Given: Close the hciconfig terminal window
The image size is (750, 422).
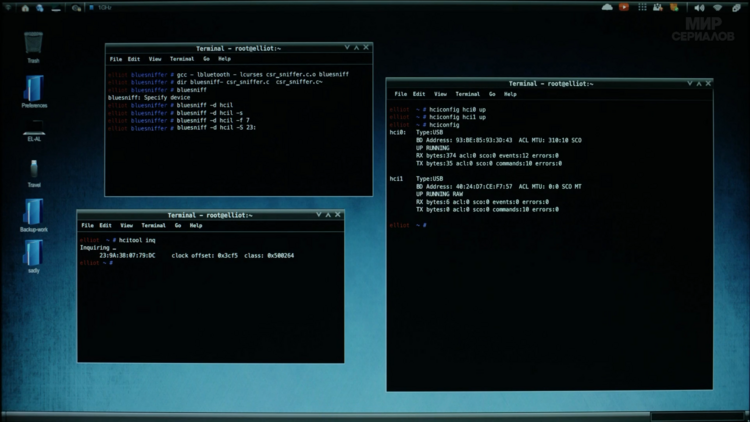Looking at the screenshot, I should [708, 83].
